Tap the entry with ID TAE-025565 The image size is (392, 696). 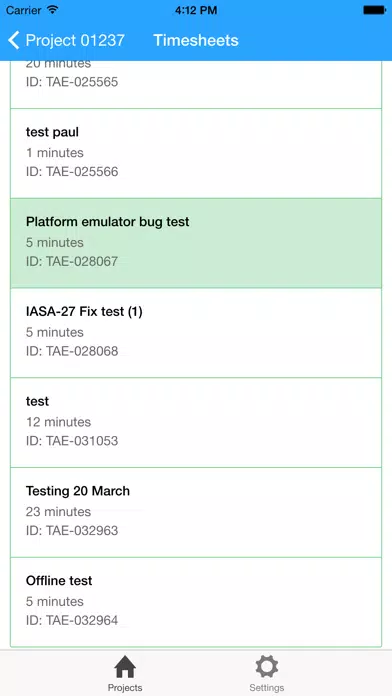[196, 84]
